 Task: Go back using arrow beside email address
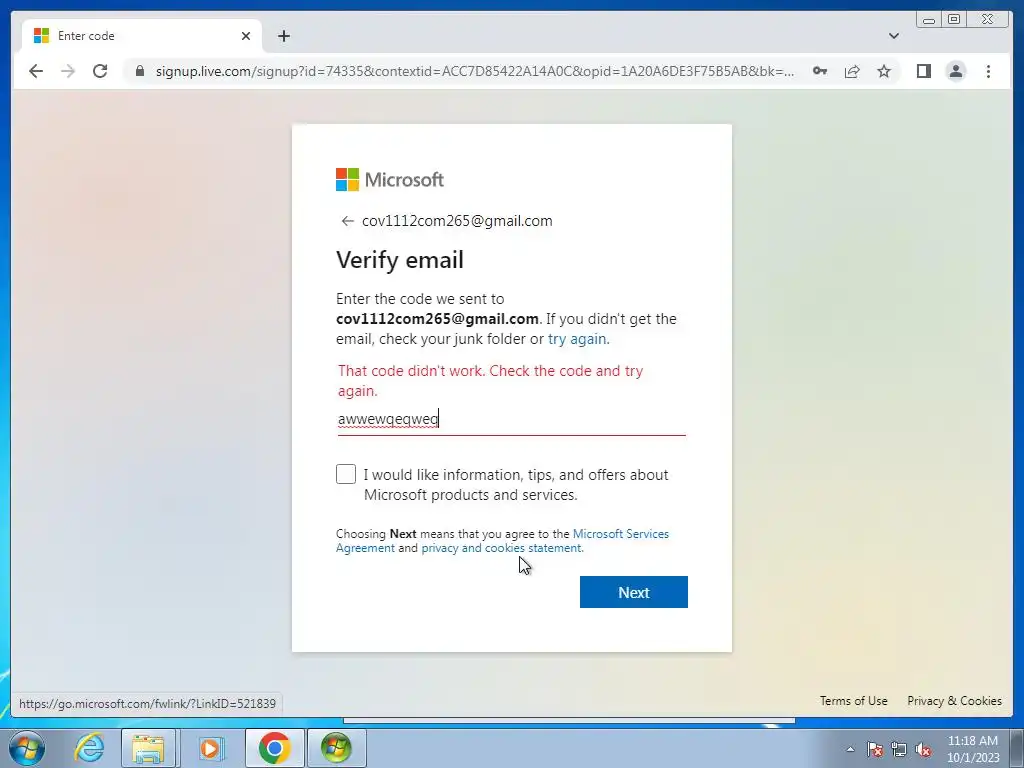pyautogui.click(x=347, y=221)
